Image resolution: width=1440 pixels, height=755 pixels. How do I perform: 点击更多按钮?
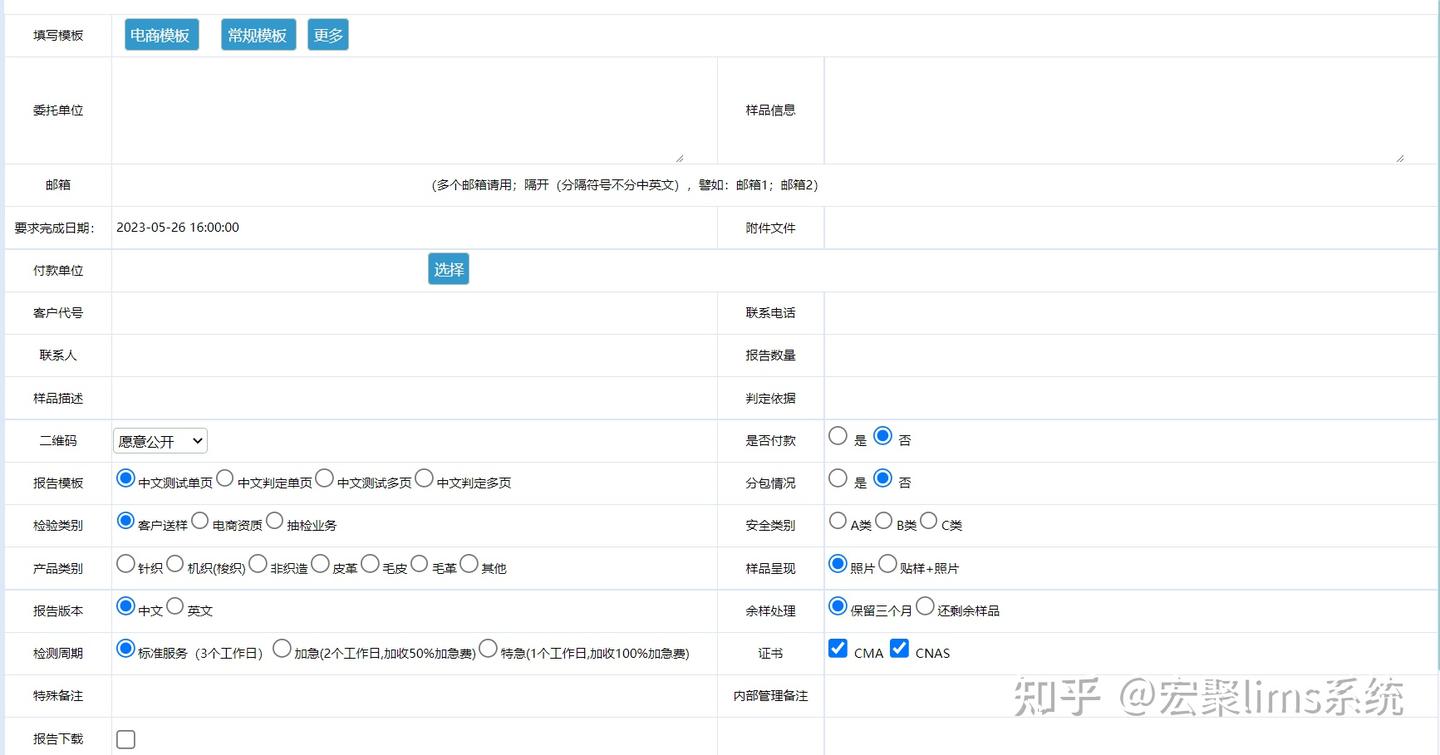[x=328, y=33]
